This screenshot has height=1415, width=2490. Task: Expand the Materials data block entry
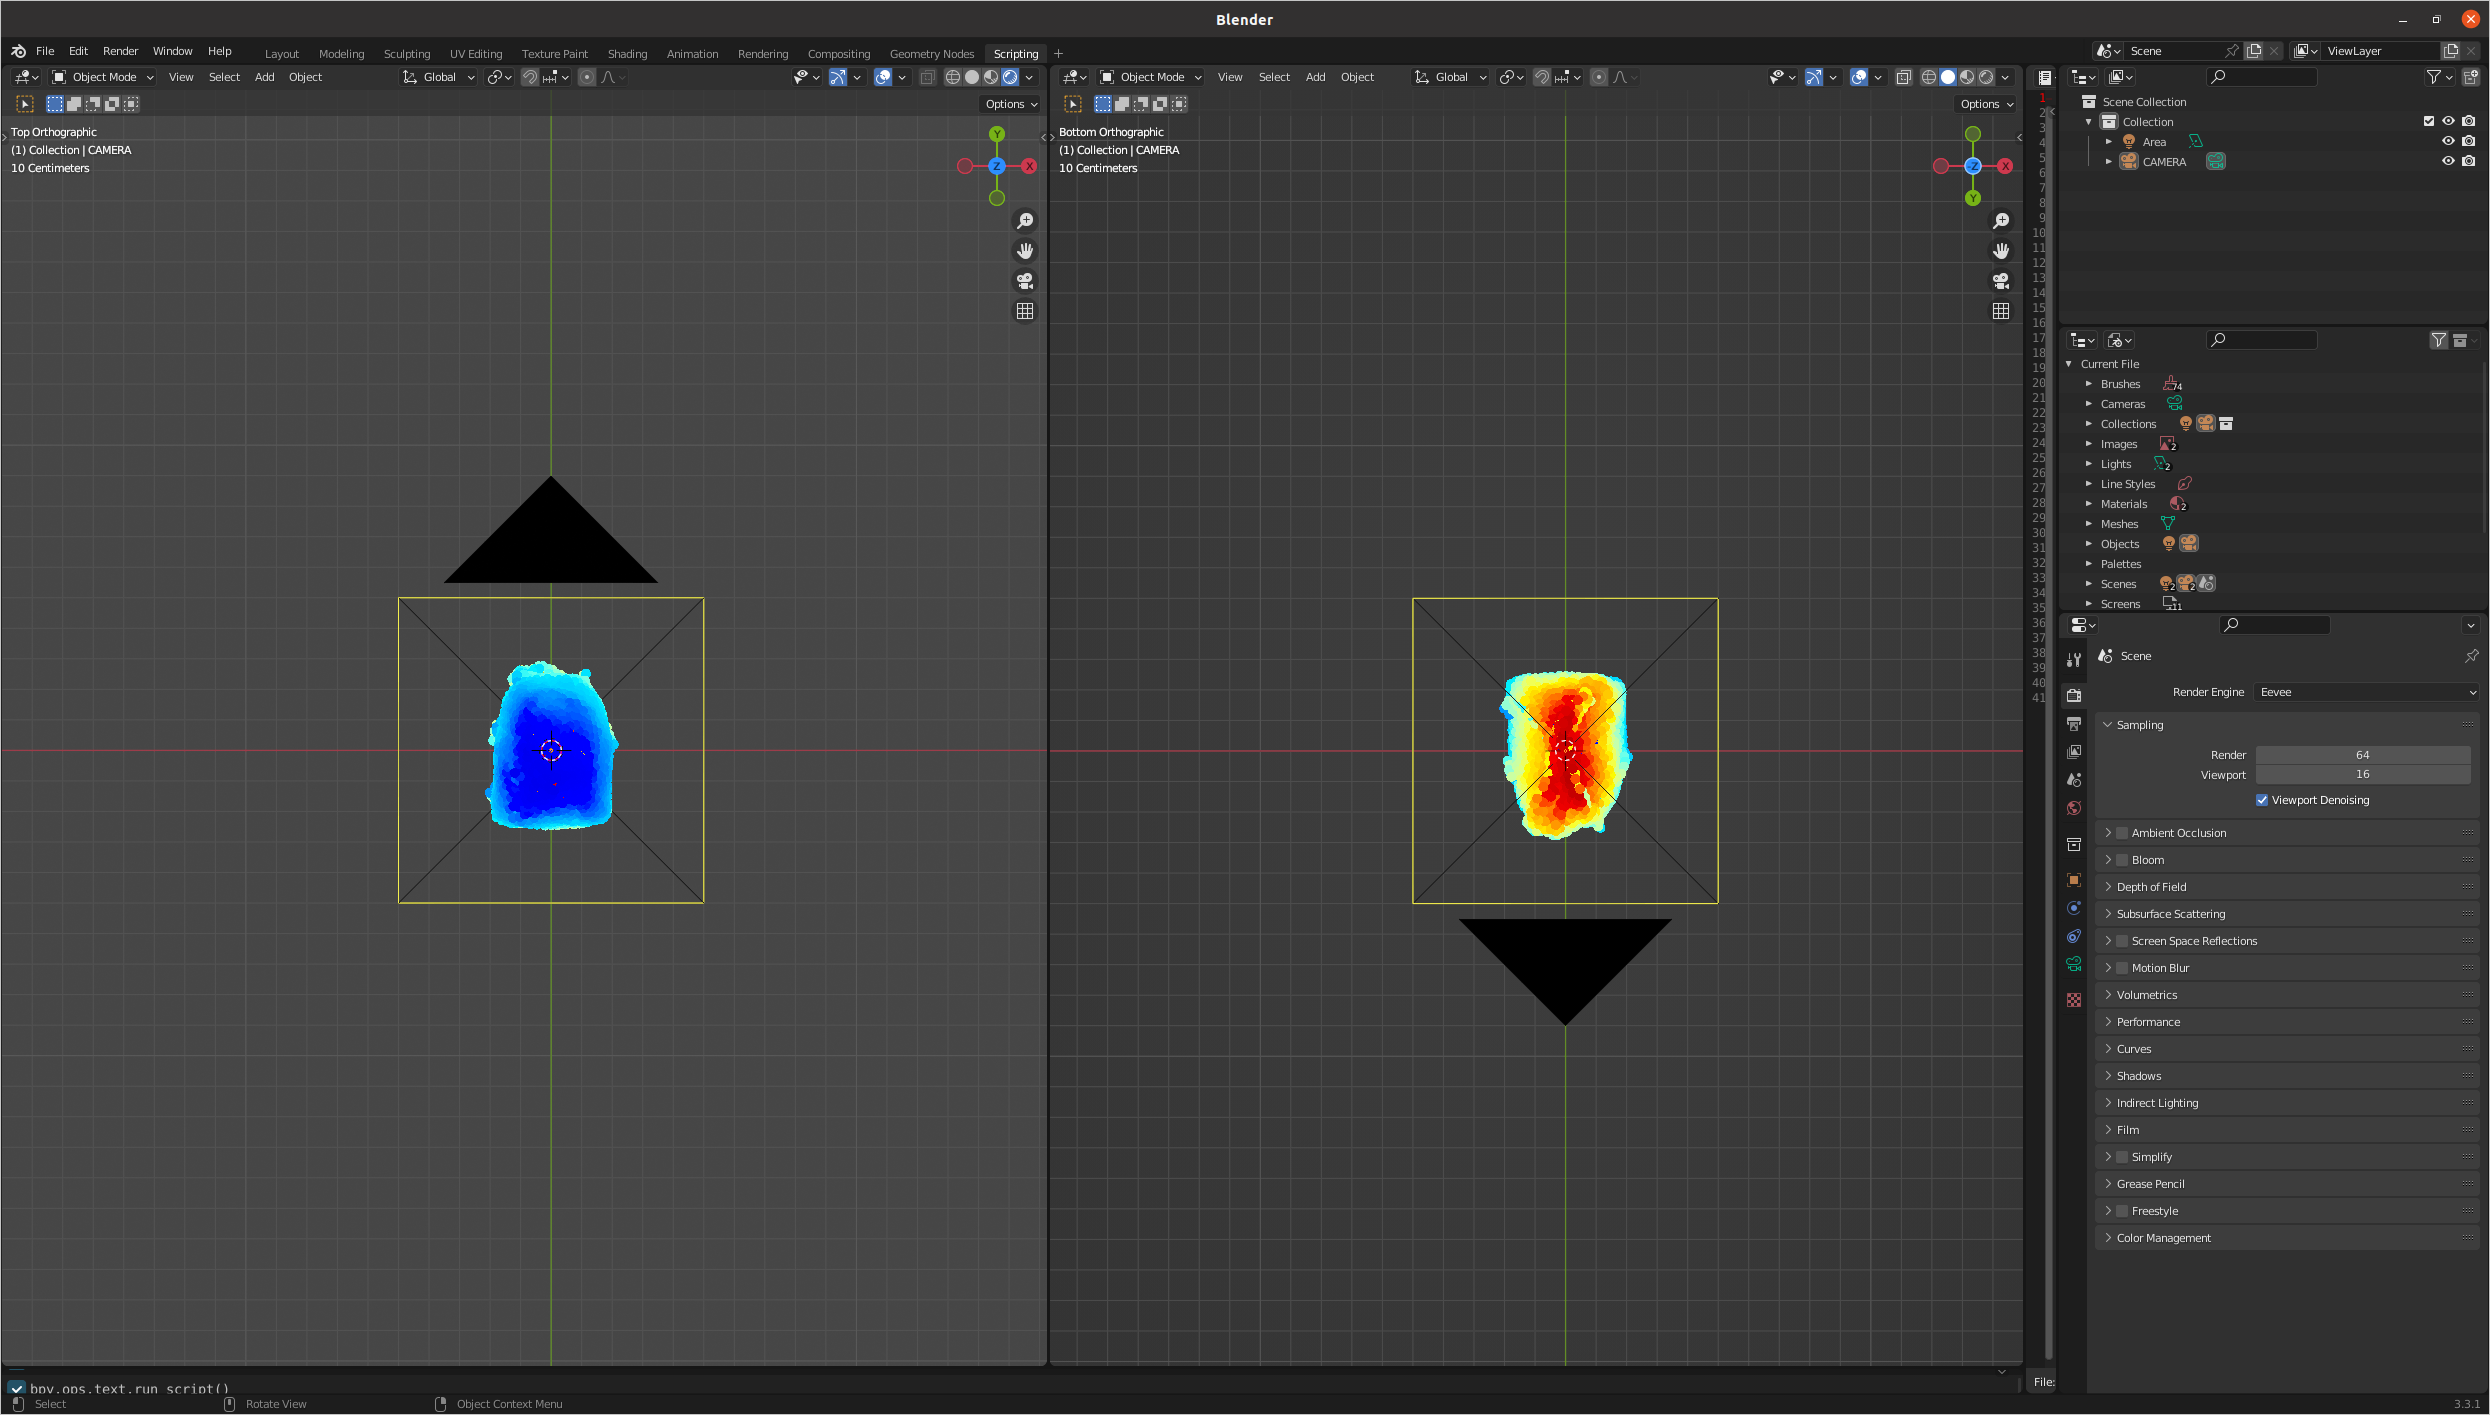coord(2089,504)
